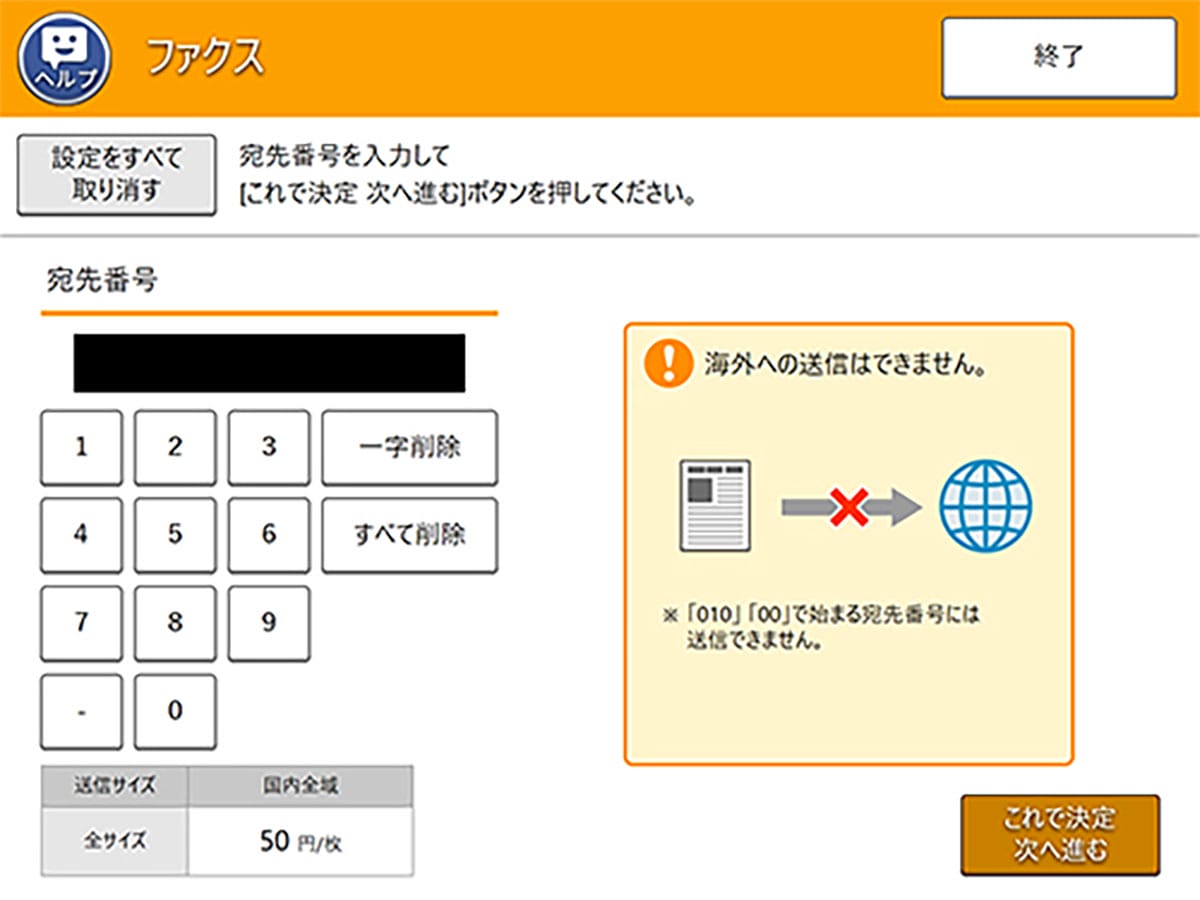The height and width of the screenshot is (900, 1200).
Task: Tap the 一字削除 button
Action: click(x=409, y=447)
